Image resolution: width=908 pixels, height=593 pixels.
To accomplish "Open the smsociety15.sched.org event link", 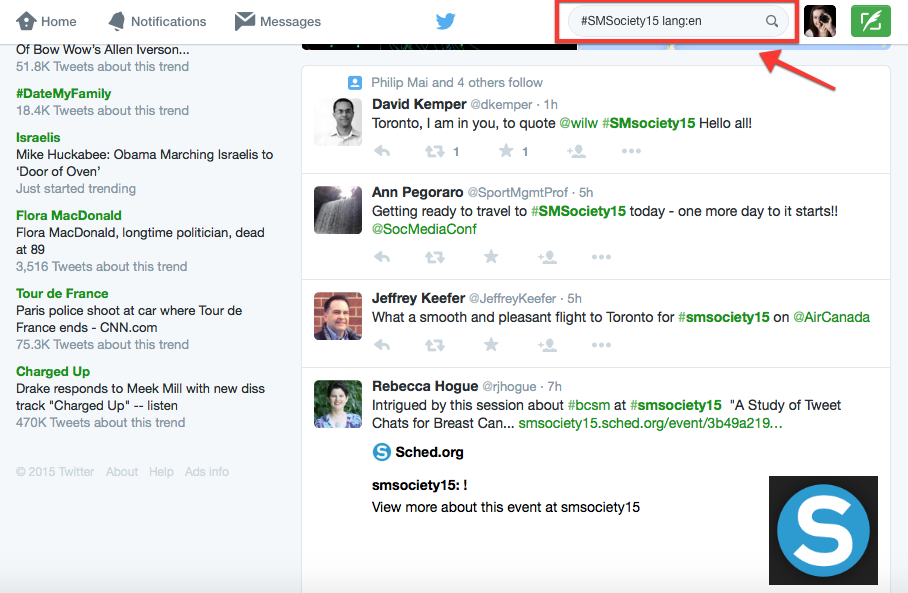I will click(x=650, y=423).
